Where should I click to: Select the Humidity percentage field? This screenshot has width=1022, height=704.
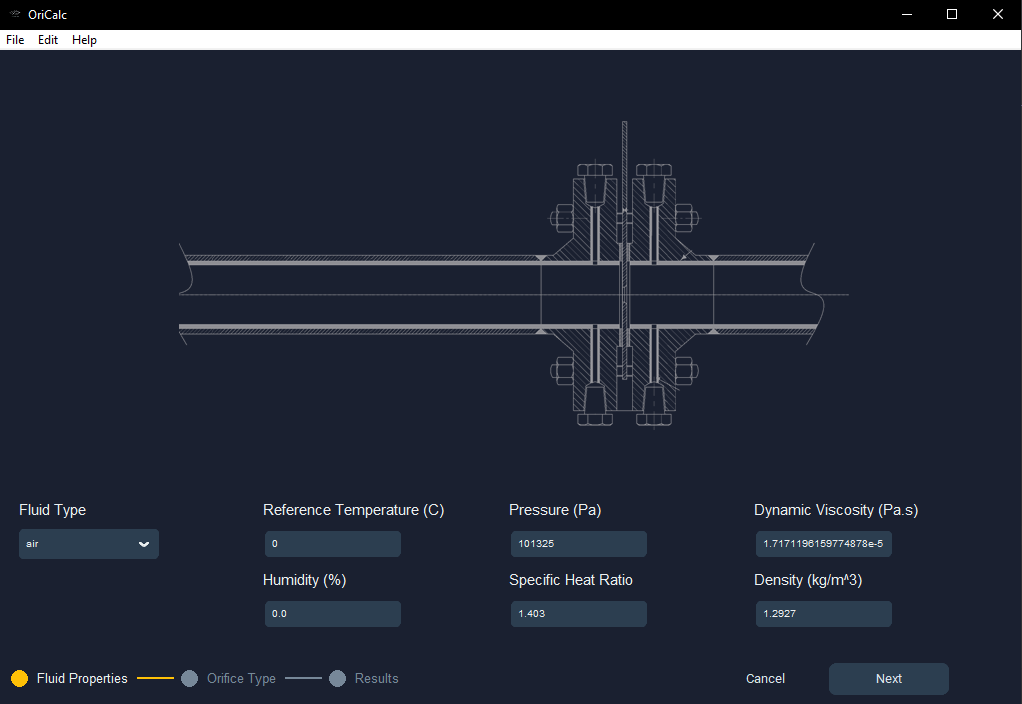coord(332,613)
